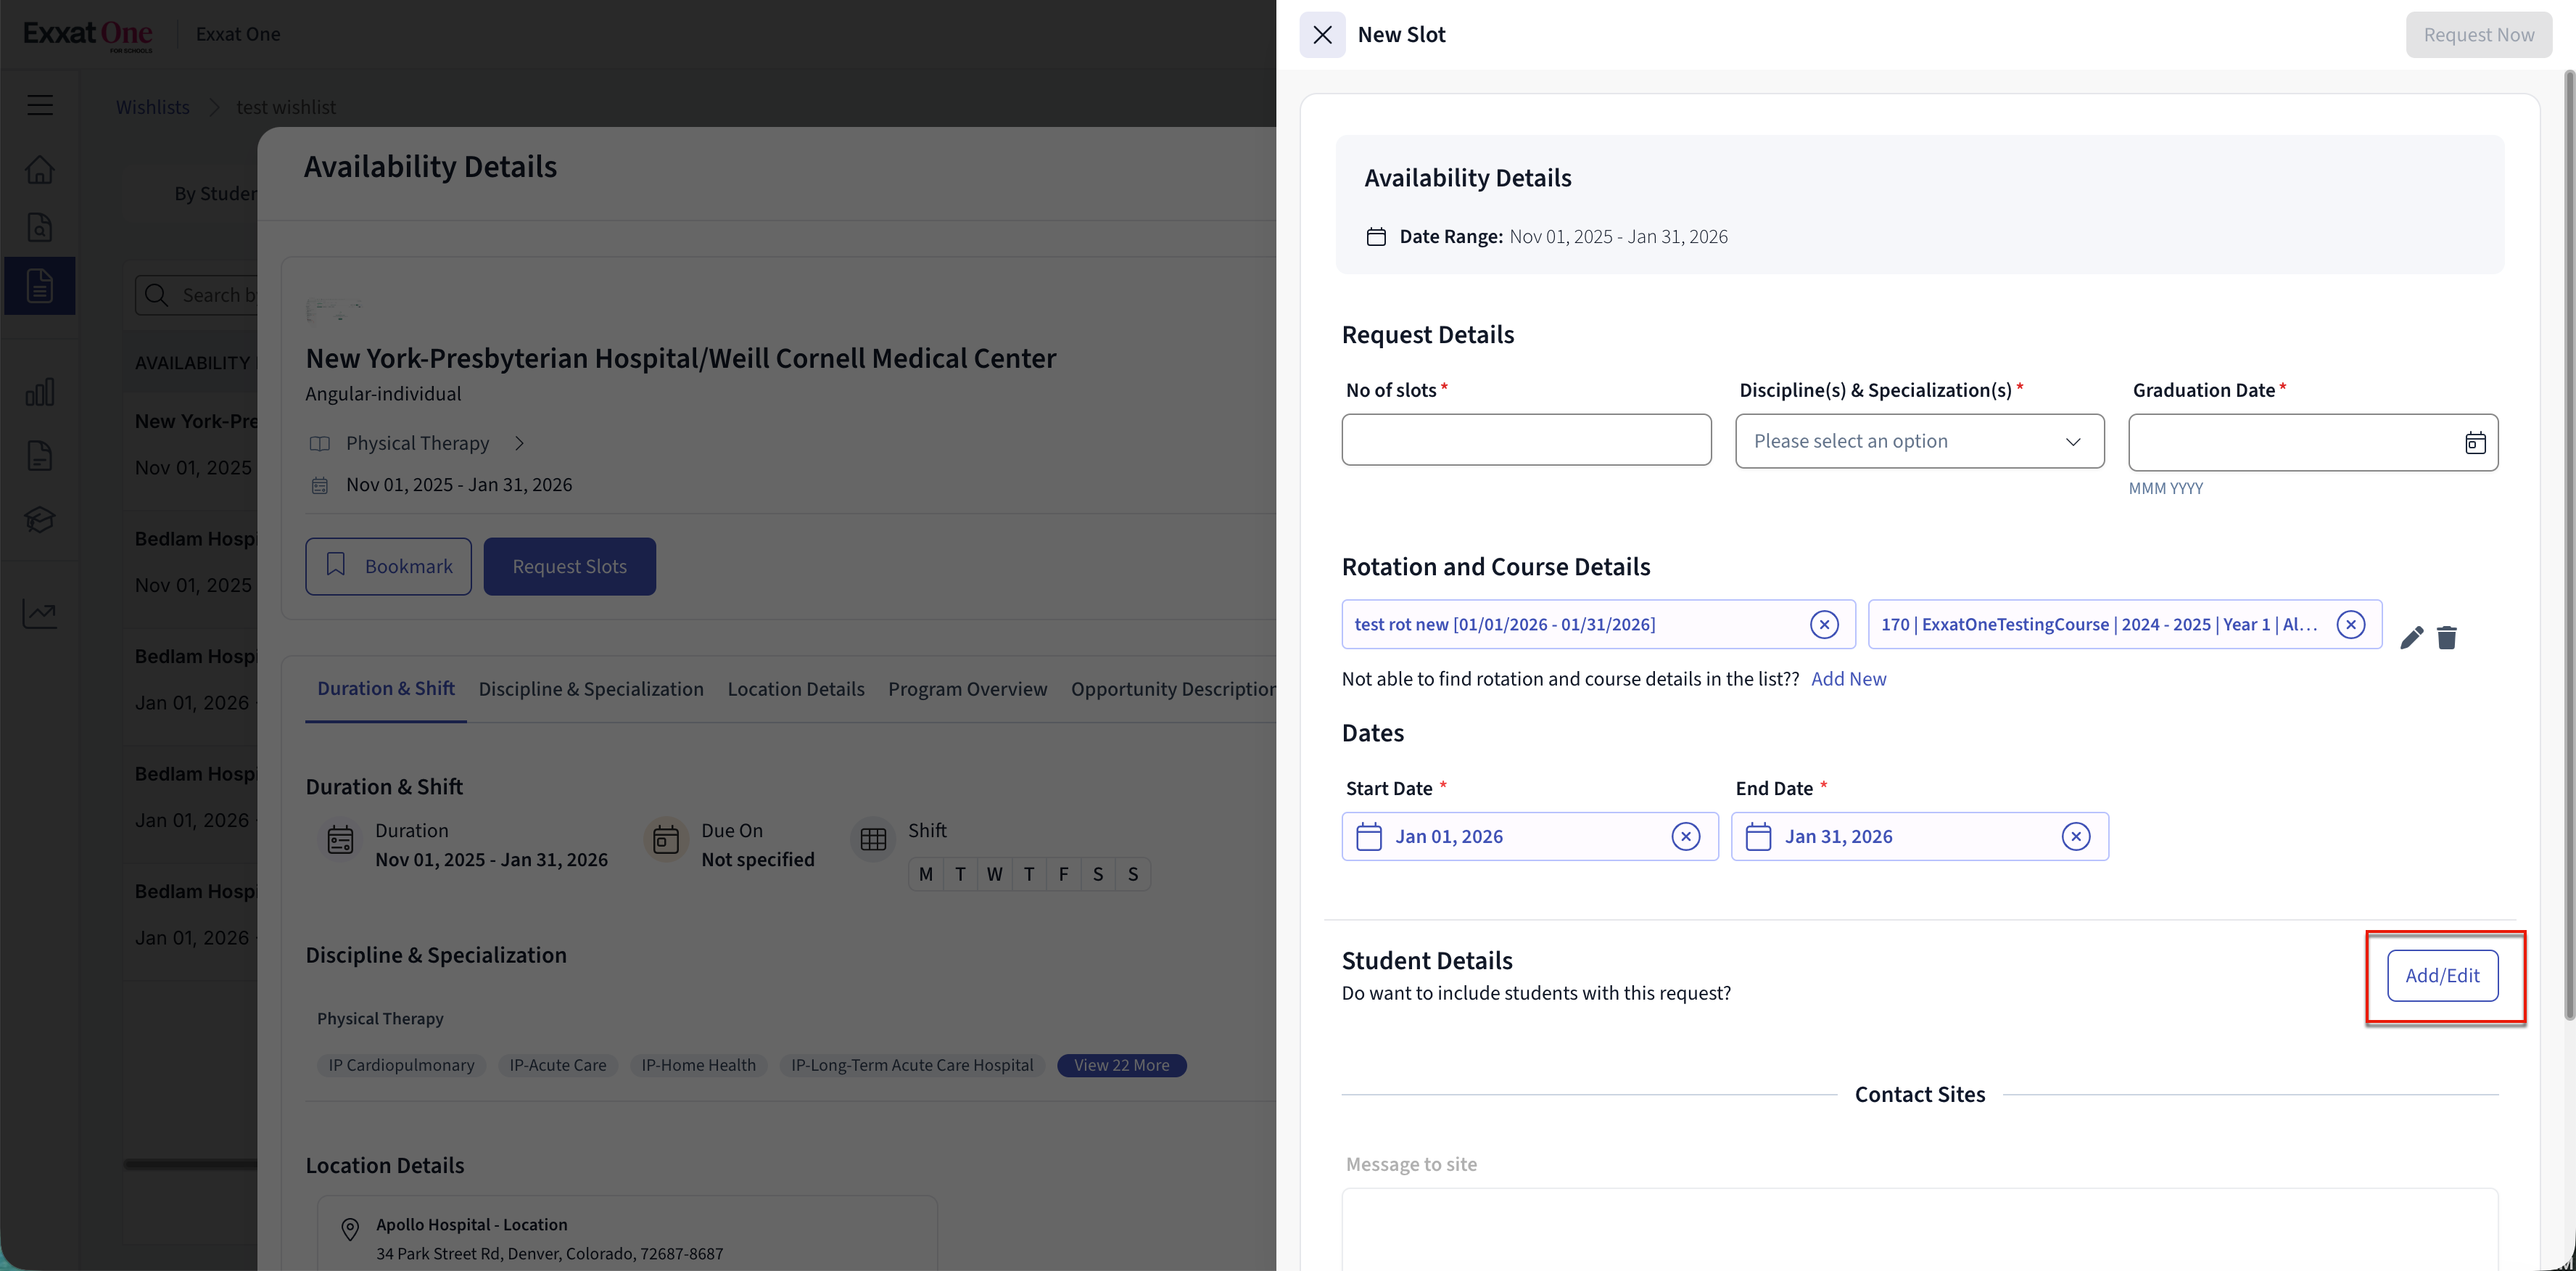Viewport: 2576px width, 1271px height.
Task: Toggle the Monday shift day box
Action: pyautogui.click(x=926, y=874)
